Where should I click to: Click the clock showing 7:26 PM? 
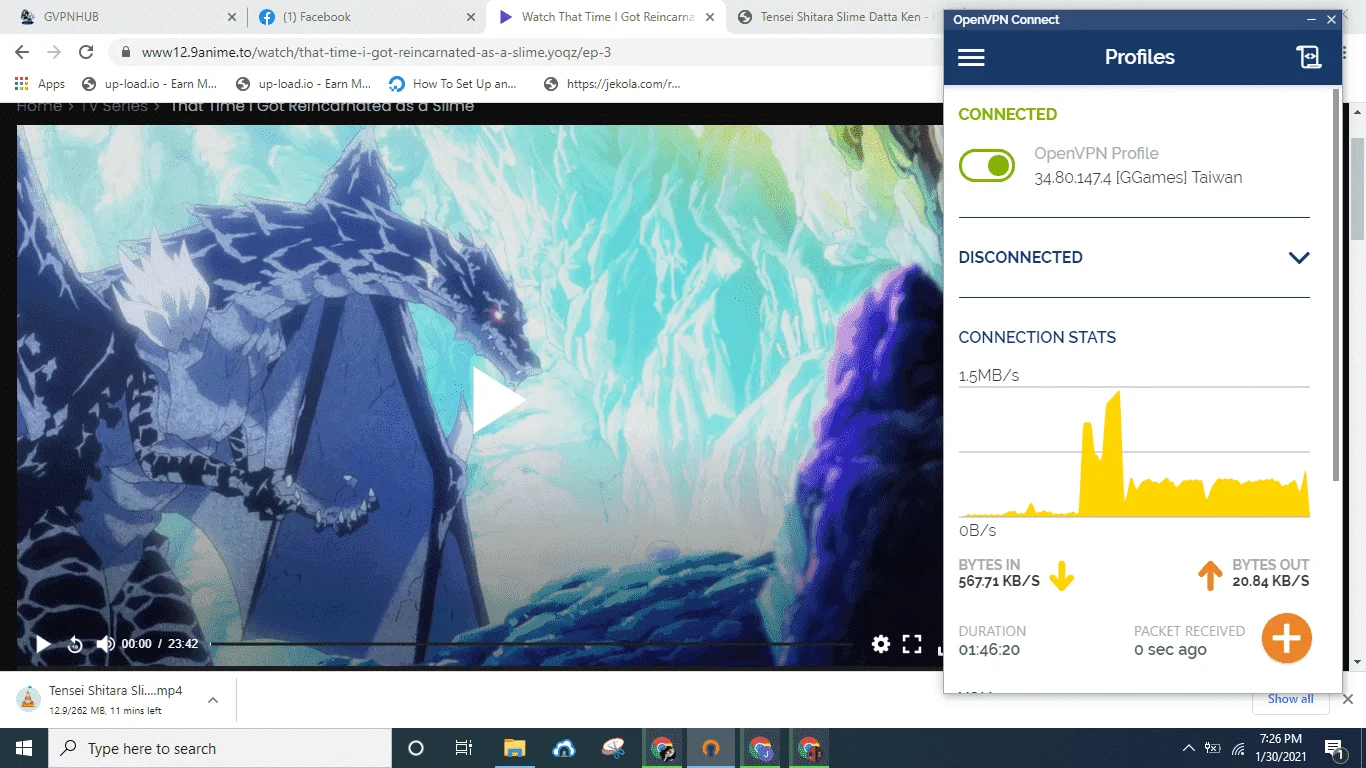click(x=1280, y=739)
